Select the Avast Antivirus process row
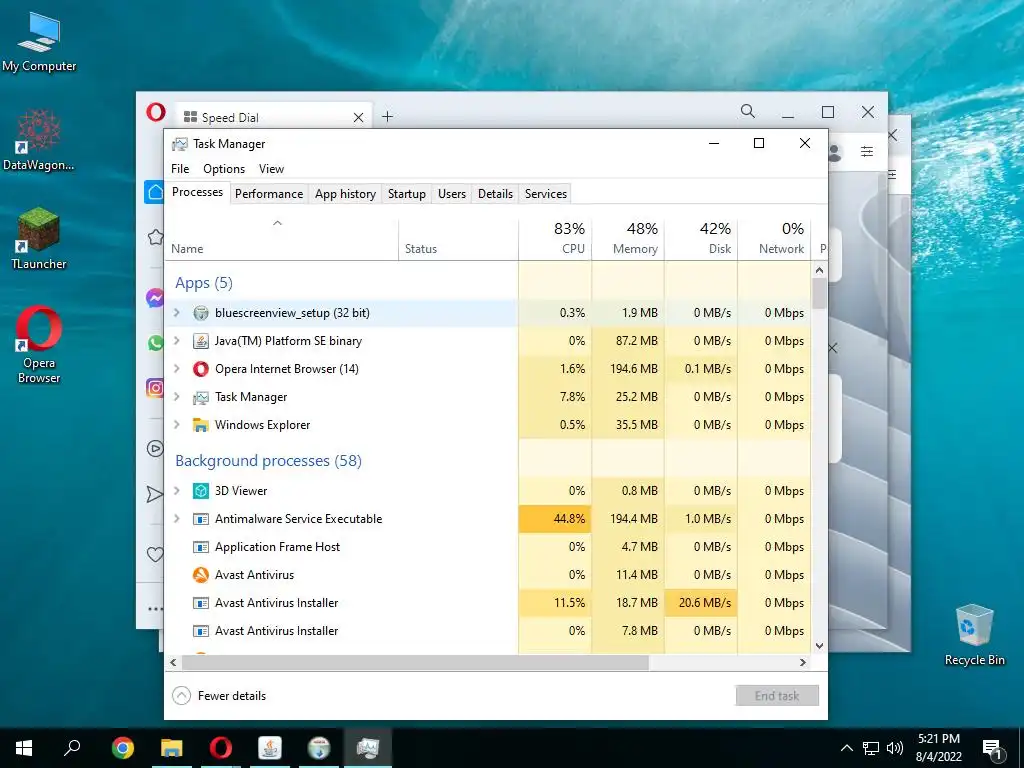This screenshot has width=1024, height=768. click(x=488, y=575)
